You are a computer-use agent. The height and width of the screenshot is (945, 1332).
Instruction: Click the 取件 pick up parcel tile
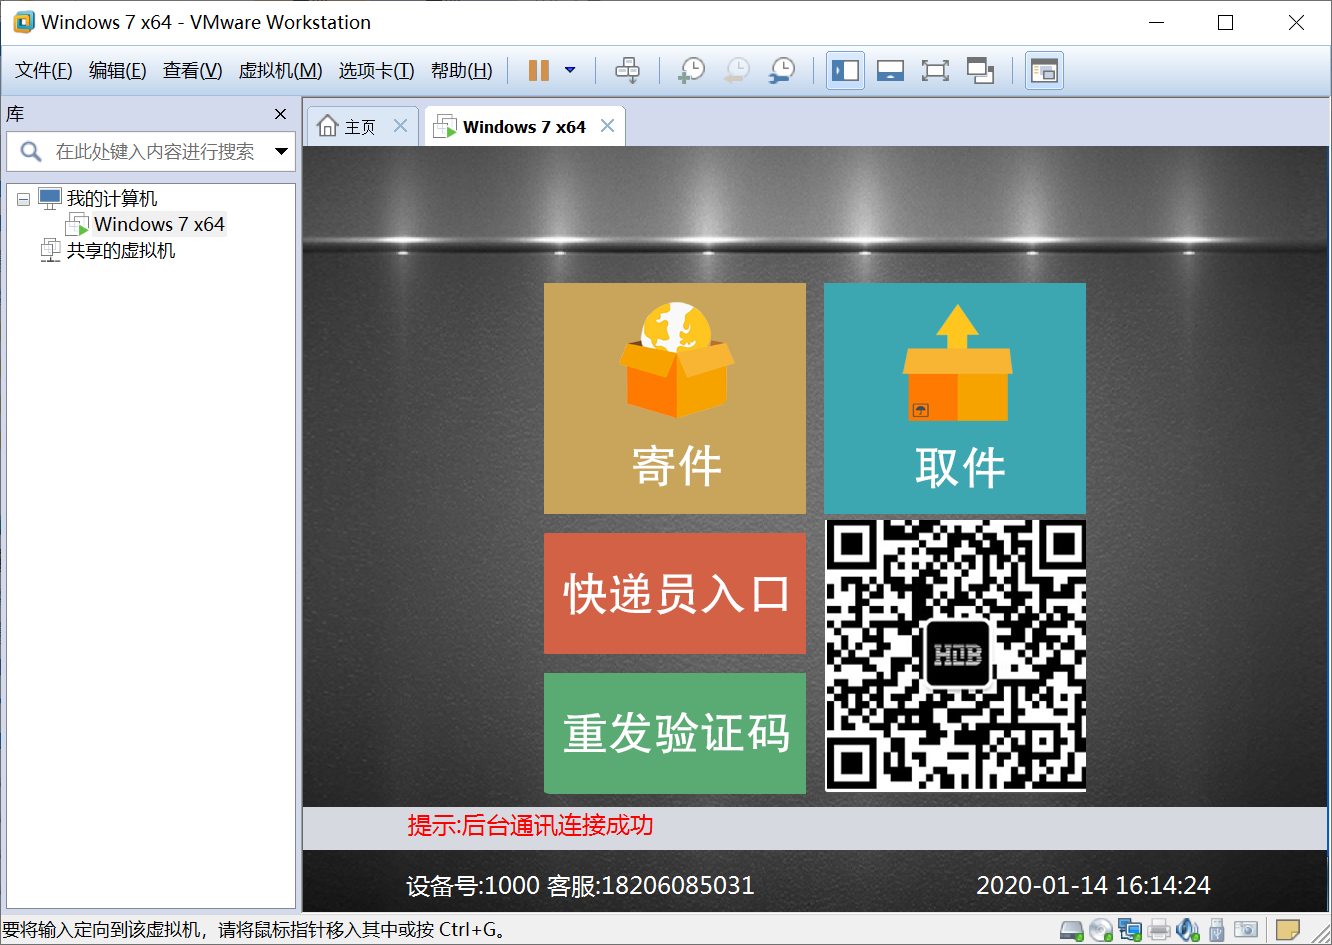coord(955,398)
